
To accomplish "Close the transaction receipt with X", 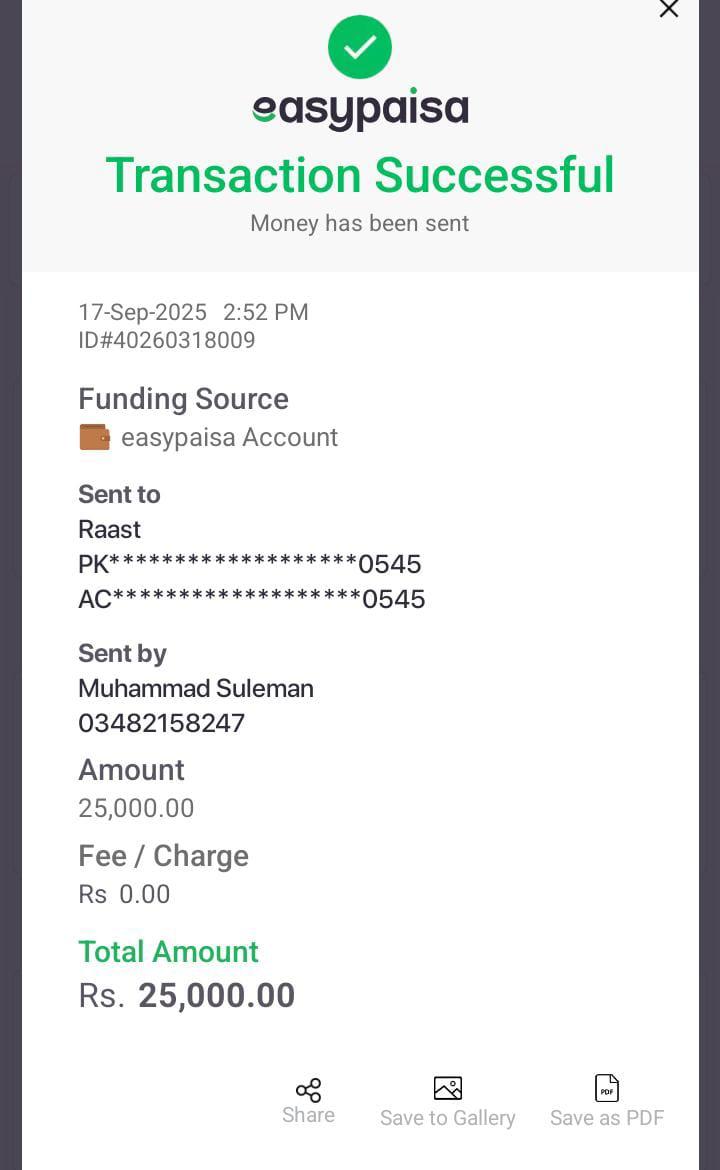I will point(669,10).
